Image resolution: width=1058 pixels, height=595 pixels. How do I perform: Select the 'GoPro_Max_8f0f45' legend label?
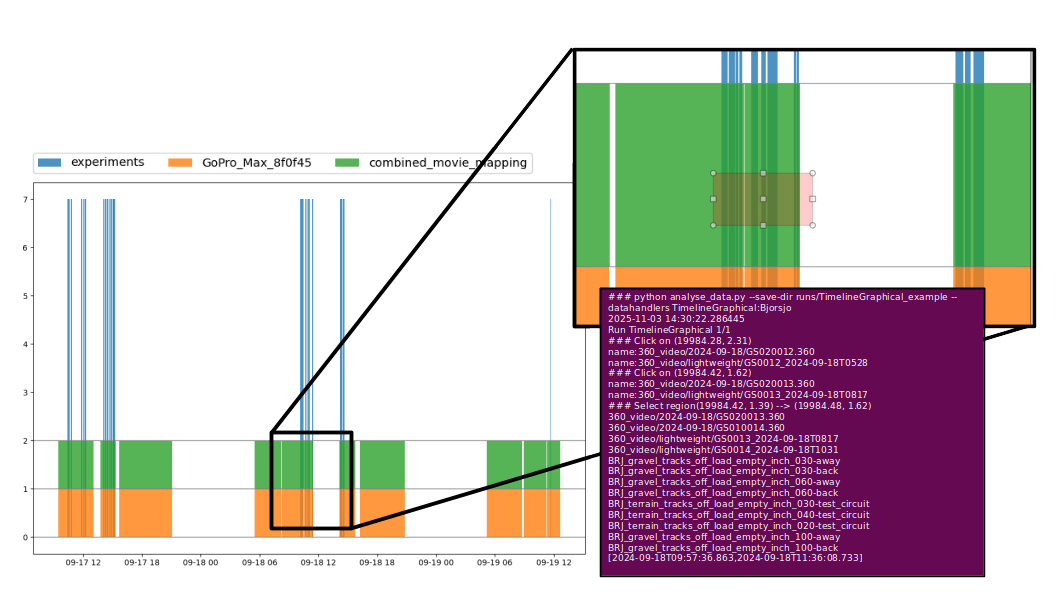tap(256, 163)
